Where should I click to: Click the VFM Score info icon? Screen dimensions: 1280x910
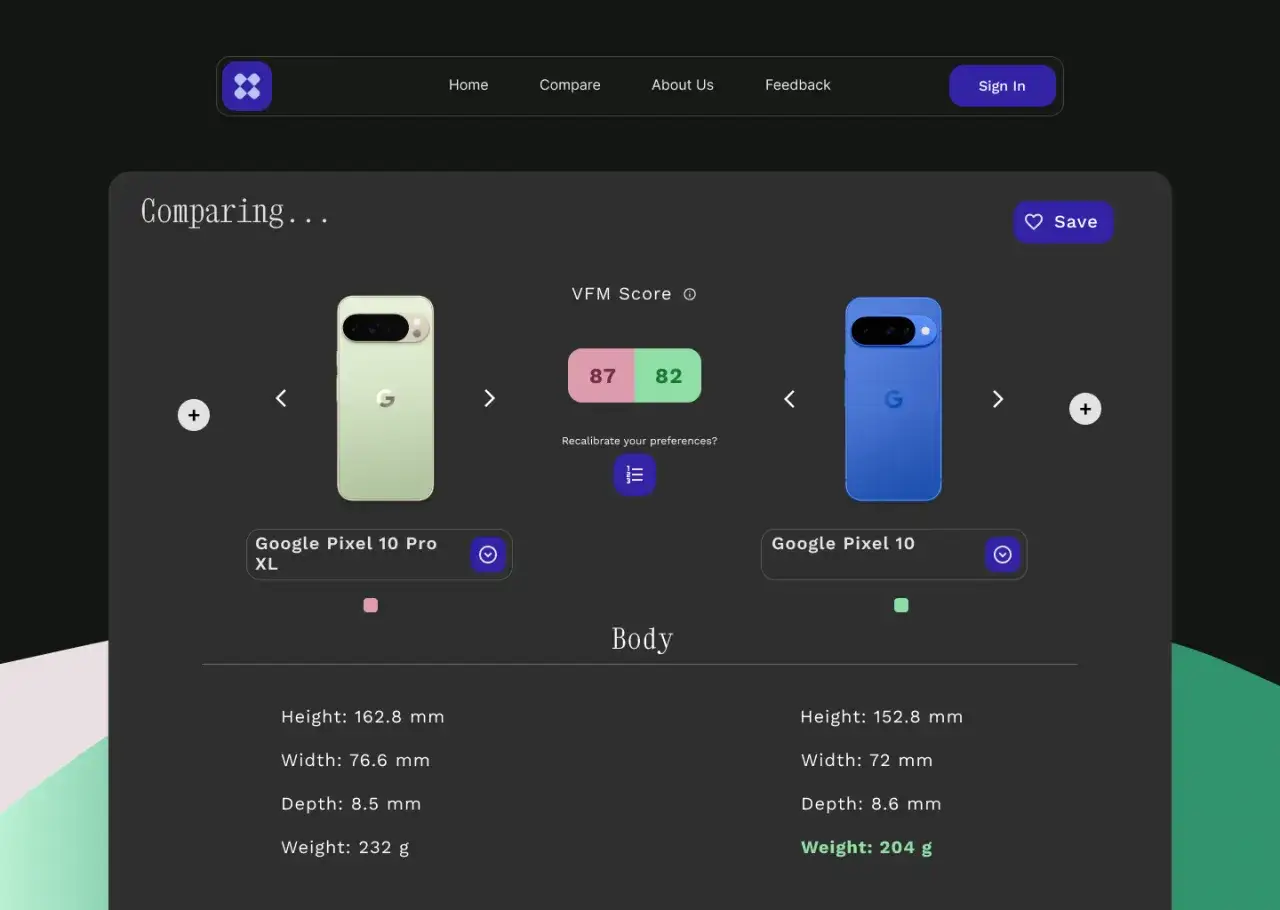(x=689, y=294)
